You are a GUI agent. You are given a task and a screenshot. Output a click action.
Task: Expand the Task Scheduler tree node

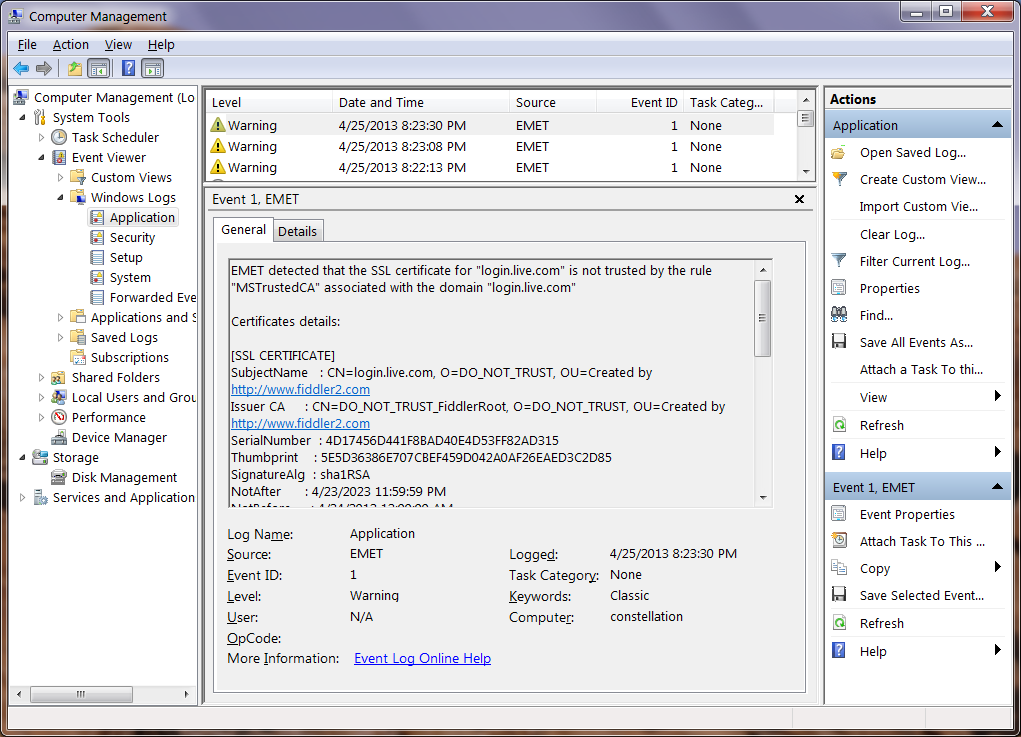(x=42, y=137)
